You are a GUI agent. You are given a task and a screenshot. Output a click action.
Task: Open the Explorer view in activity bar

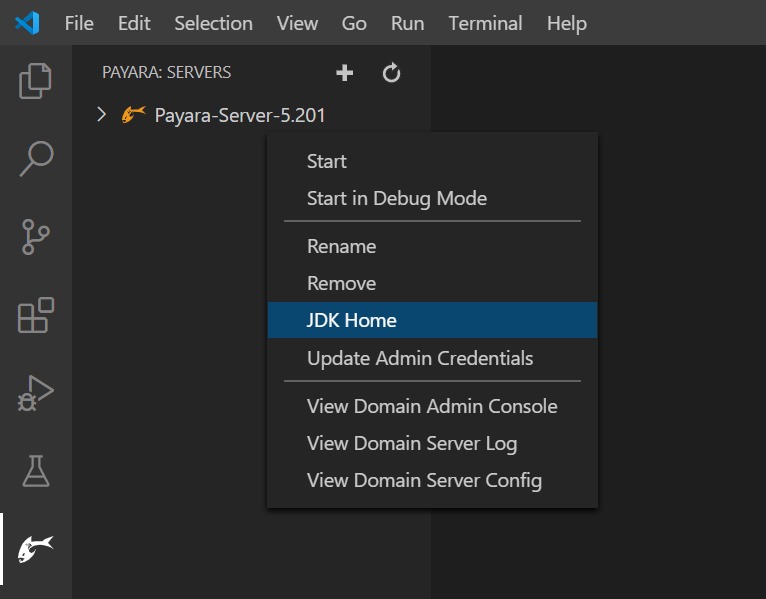[36, 81]
